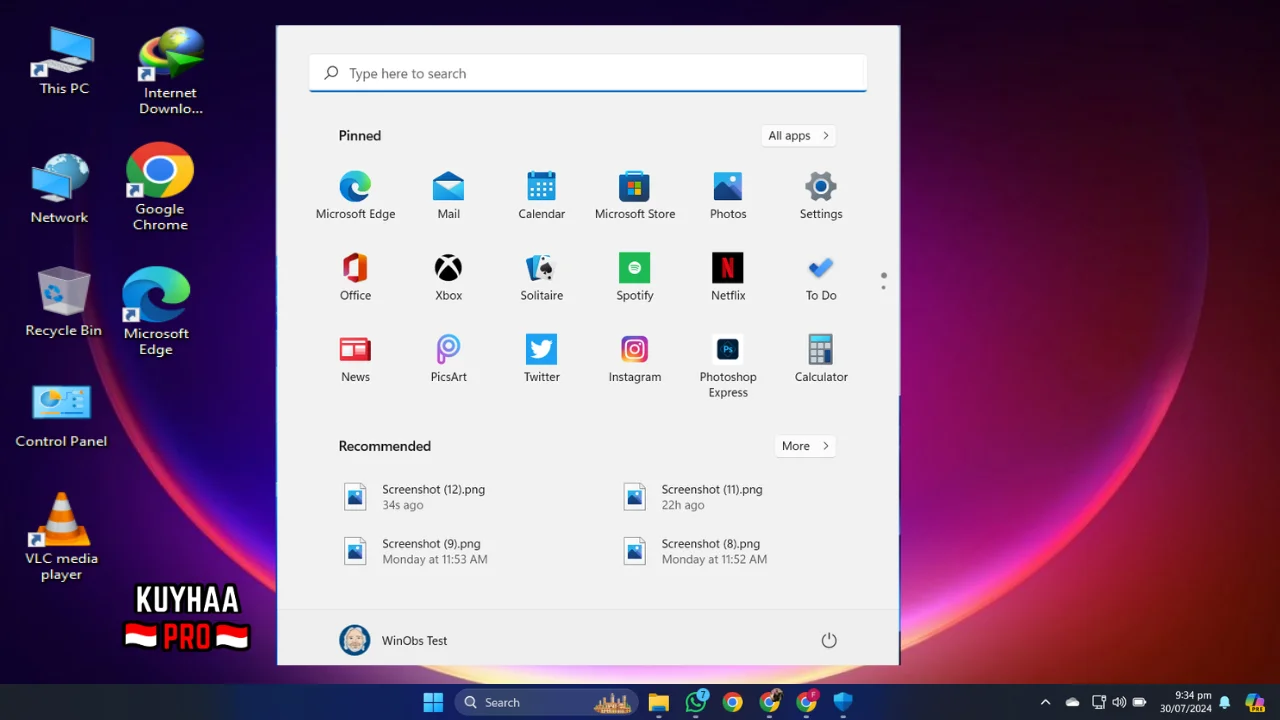
Task: Open the To Do app
Action: click(820, 277)
